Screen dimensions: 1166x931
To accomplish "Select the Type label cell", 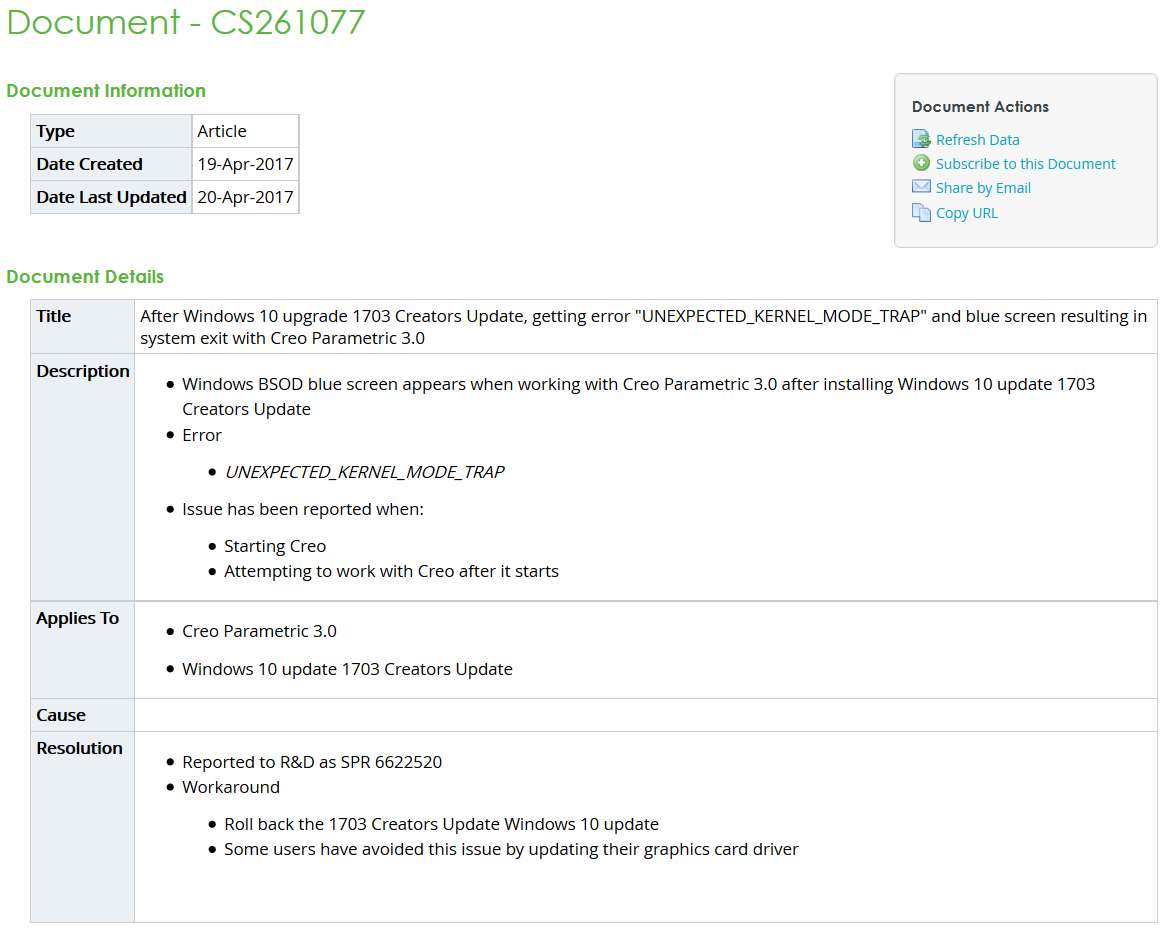I will (111, 131).
